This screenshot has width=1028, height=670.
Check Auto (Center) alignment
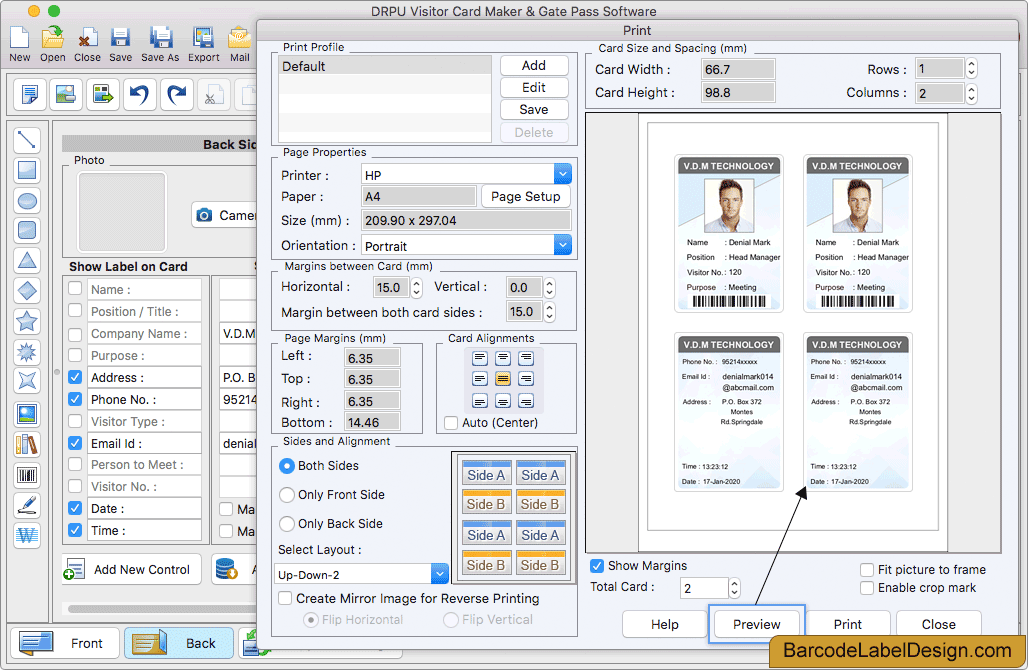[x=451, y=423]
